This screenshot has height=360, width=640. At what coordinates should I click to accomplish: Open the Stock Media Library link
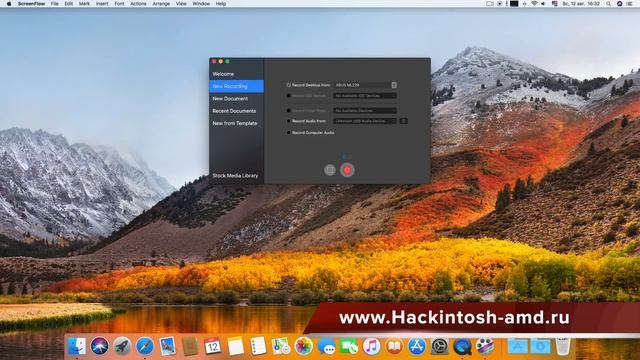pyautogui.click(x=235, y=176)
